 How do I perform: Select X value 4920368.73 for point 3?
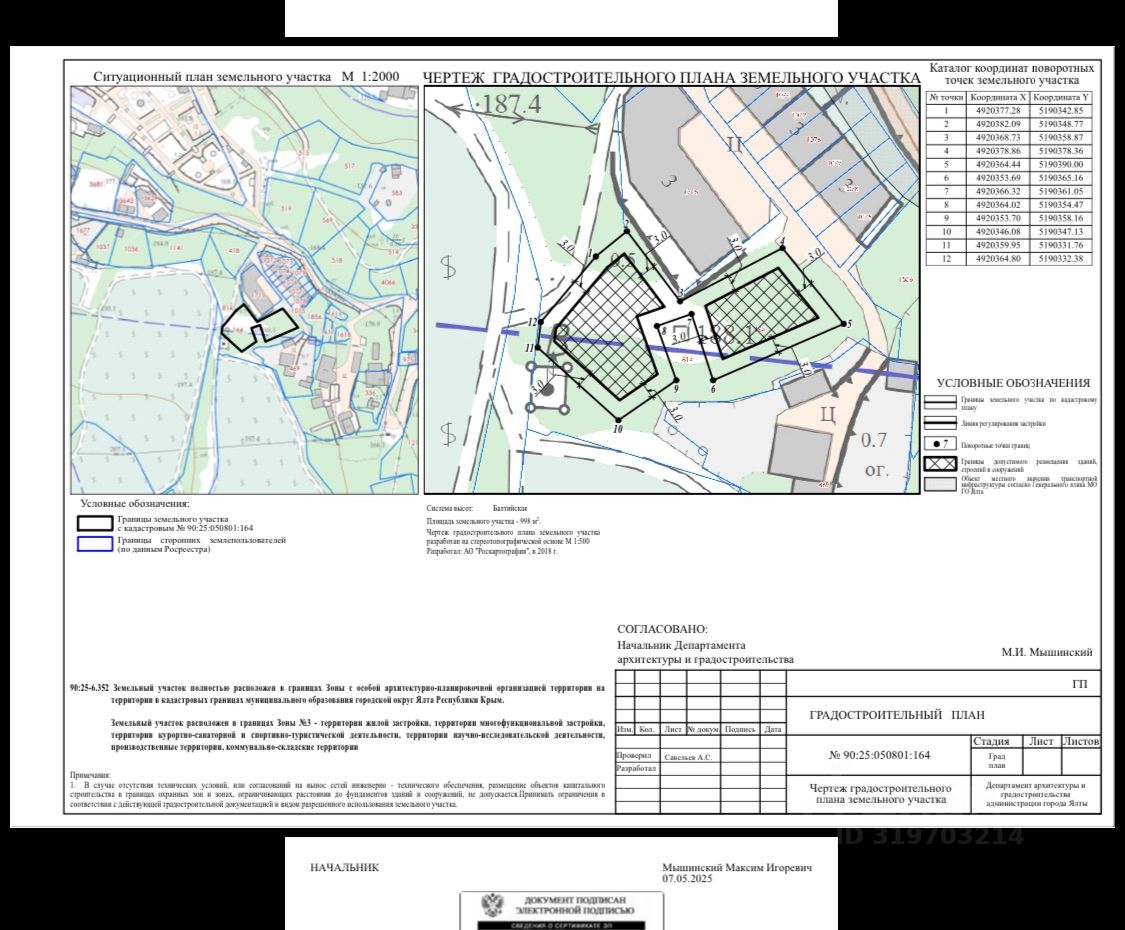(x=998, y=138)
